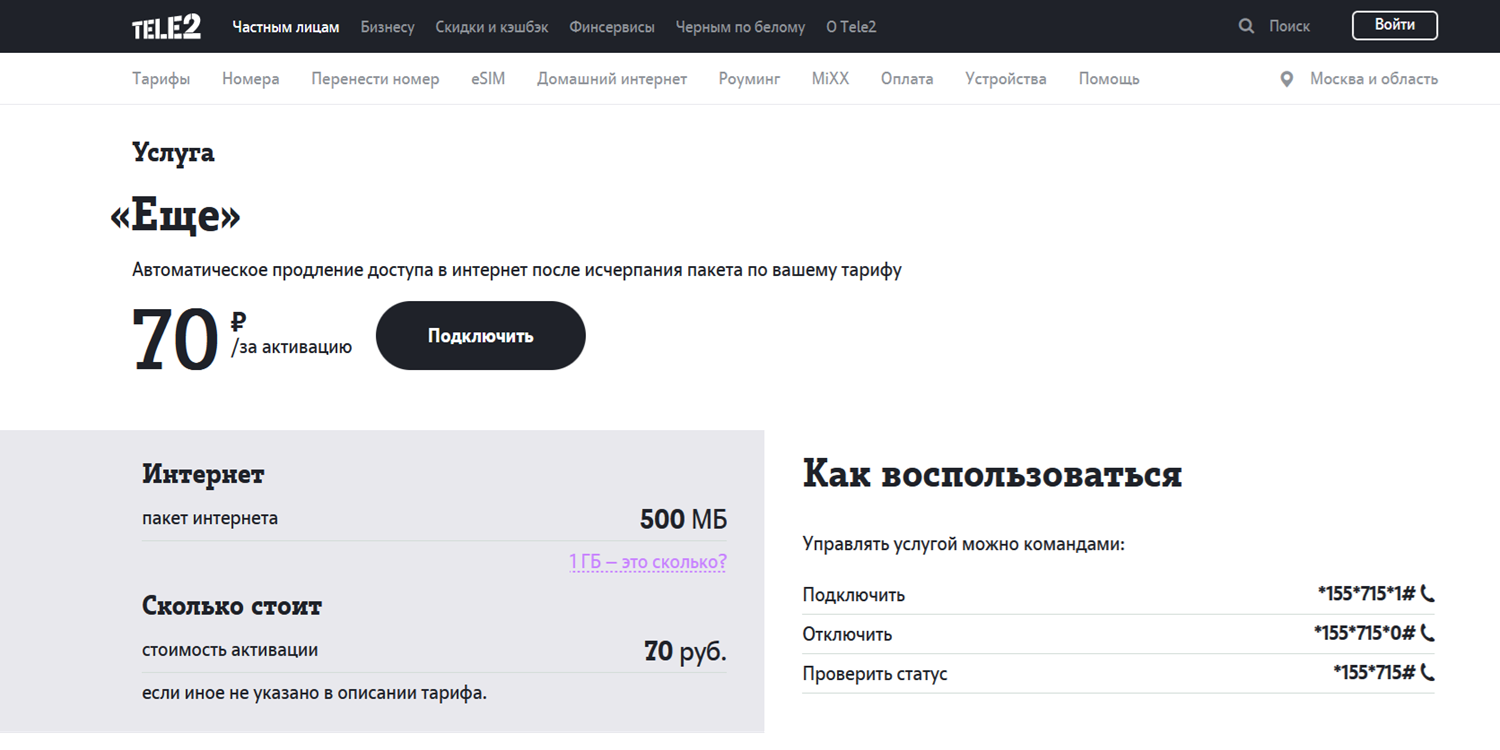
Task: Open the Тарифы menu item
Action: click(161, 79)
